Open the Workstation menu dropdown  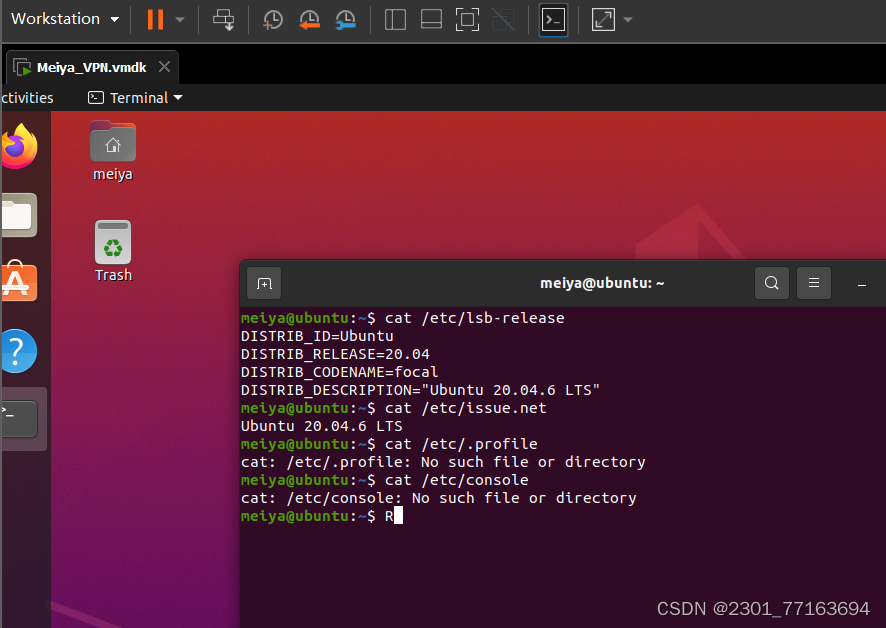[x=65, y=19]
